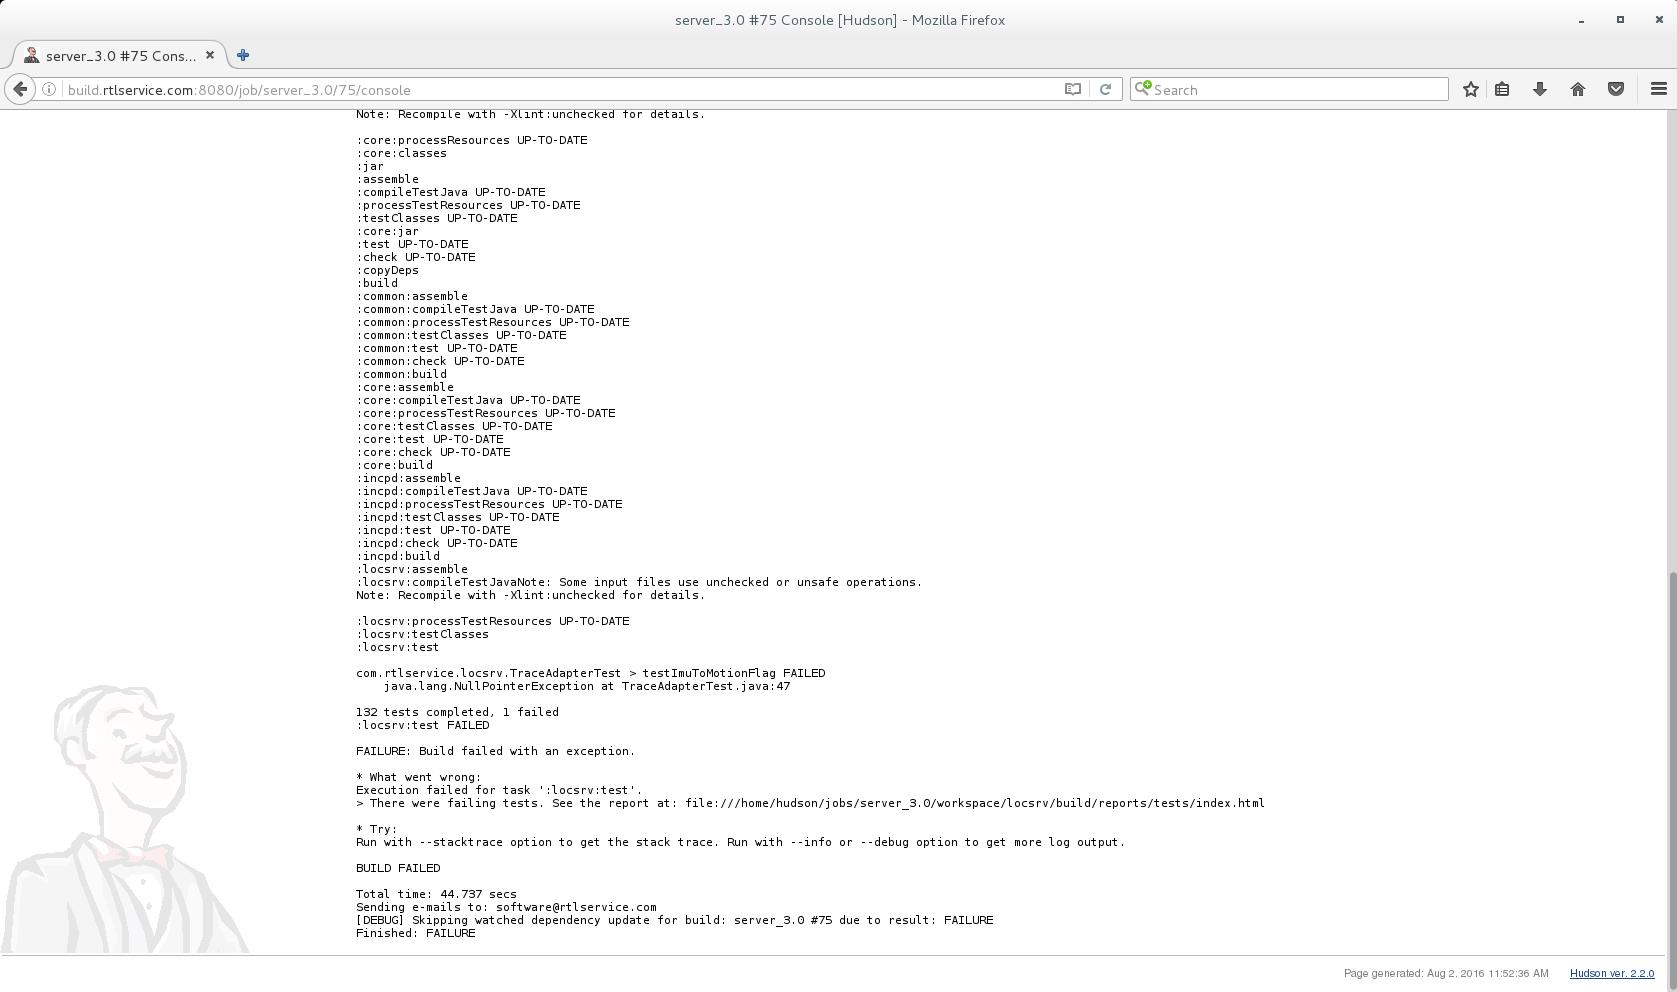1677x992 pixels.
Task: Click the browser Back arrow button
Action: [x=20, y=89]
